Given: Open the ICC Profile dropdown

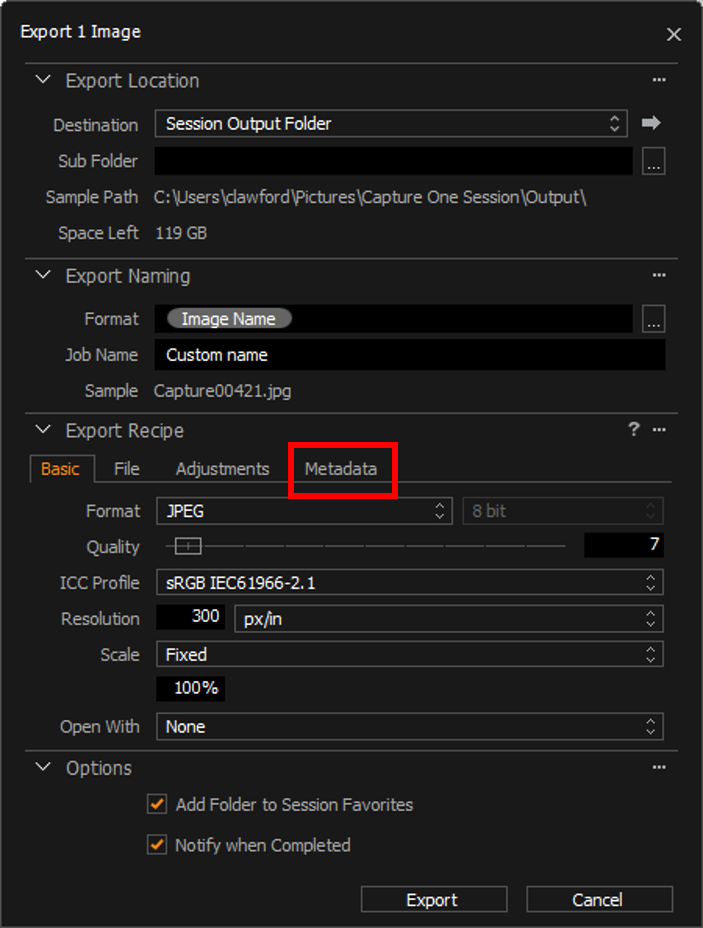Looking at the screenshot, I should (x=410, y=582).
